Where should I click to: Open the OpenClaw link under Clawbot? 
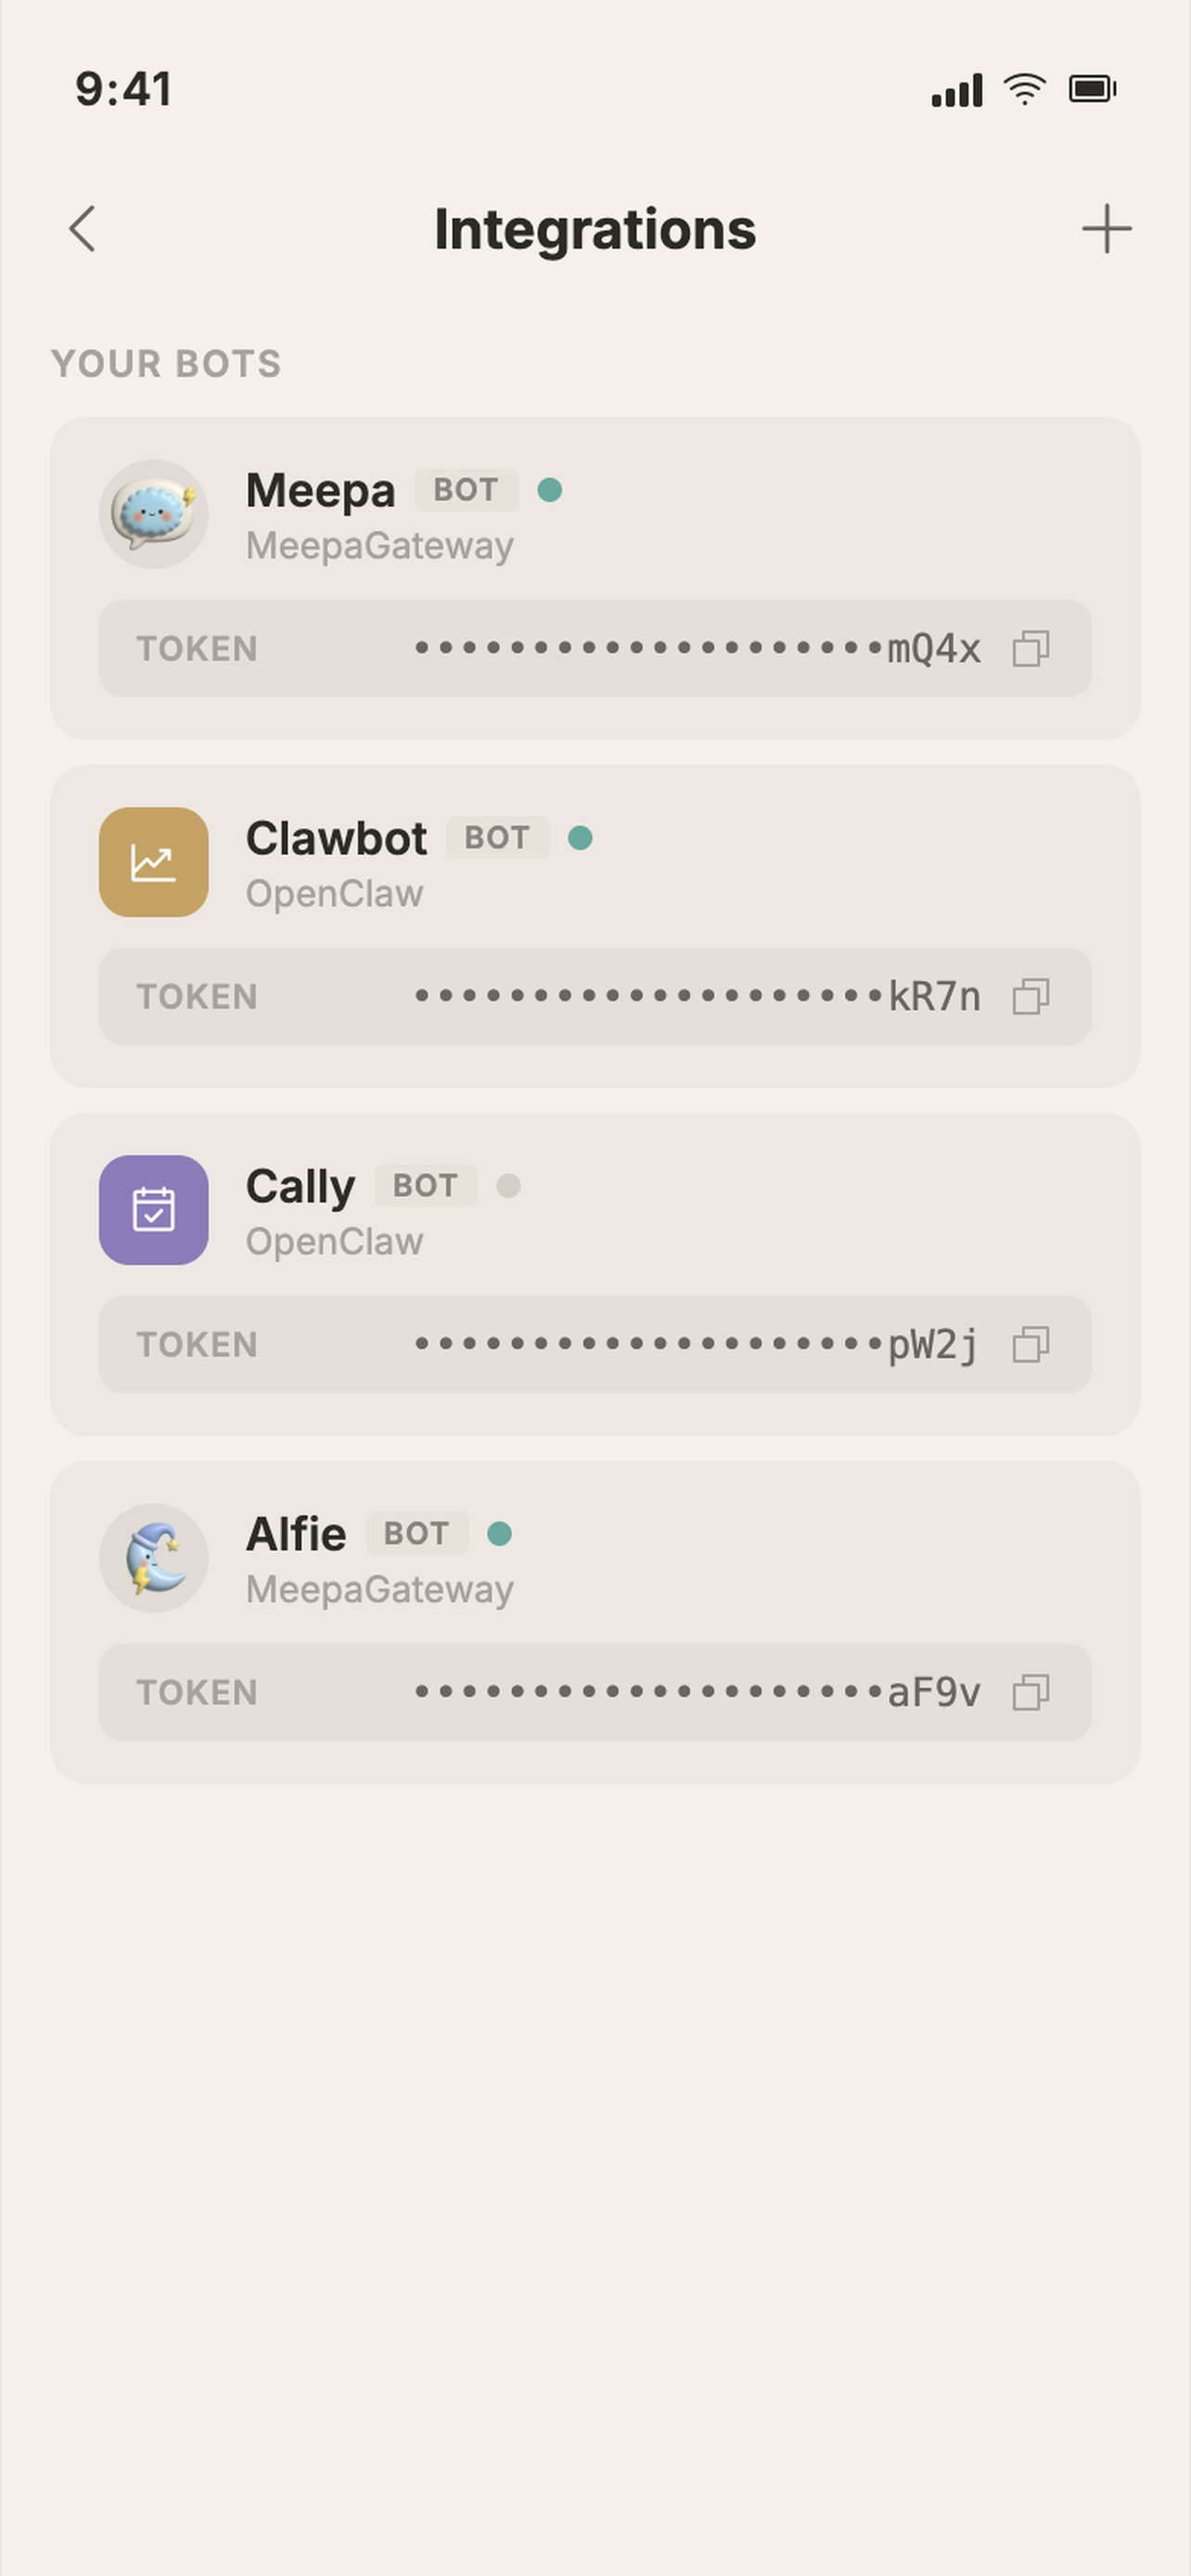tap(334, 893)
